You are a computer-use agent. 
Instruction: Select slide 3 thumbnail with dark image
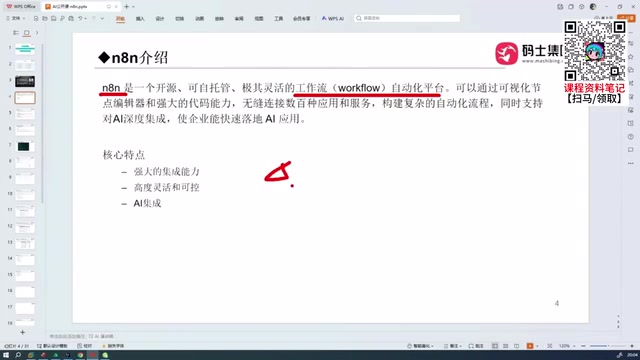tap(25, 81)
